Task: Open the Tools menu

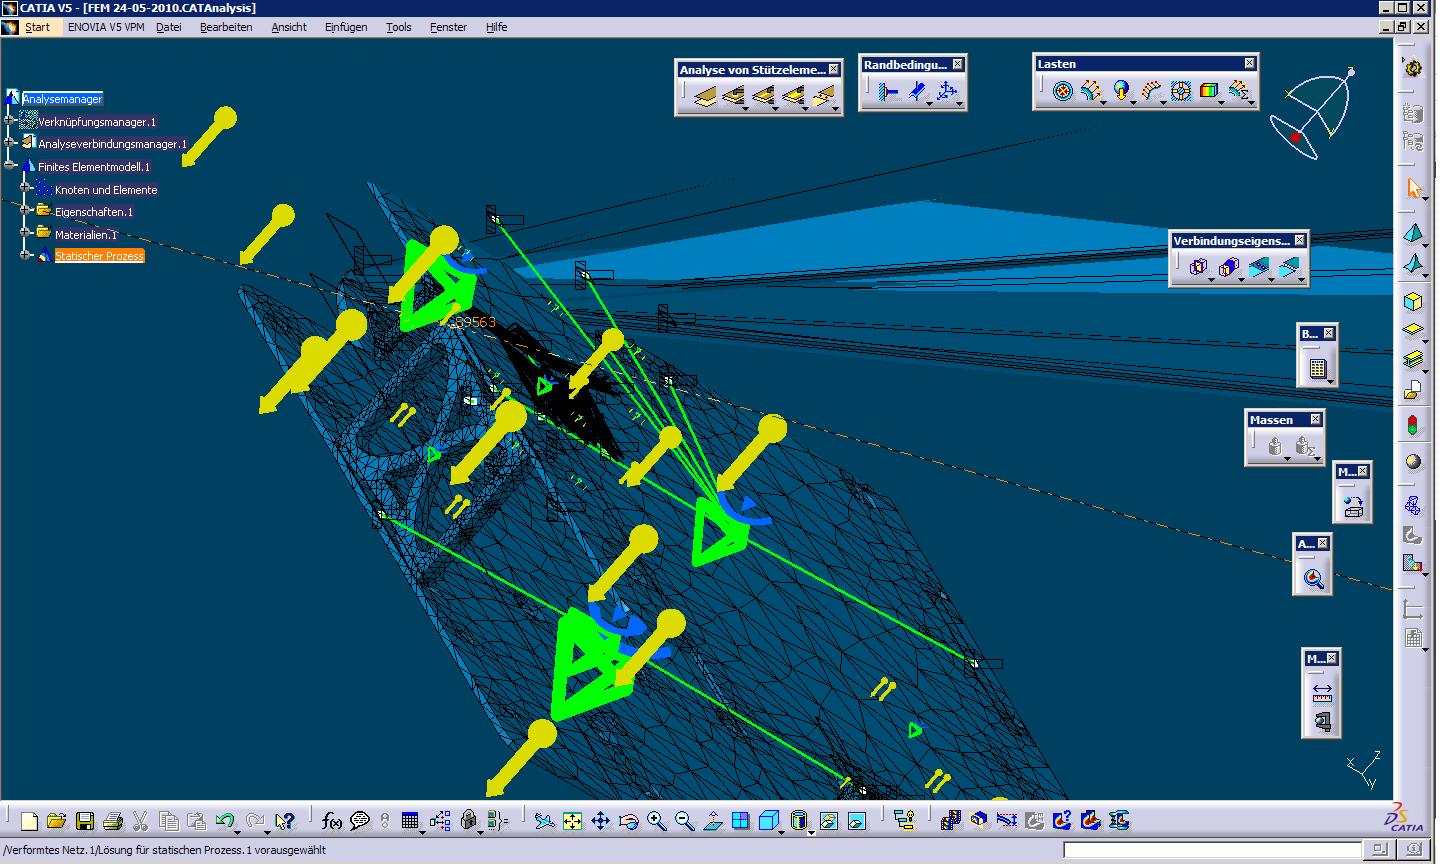Action: pos(399,27)
